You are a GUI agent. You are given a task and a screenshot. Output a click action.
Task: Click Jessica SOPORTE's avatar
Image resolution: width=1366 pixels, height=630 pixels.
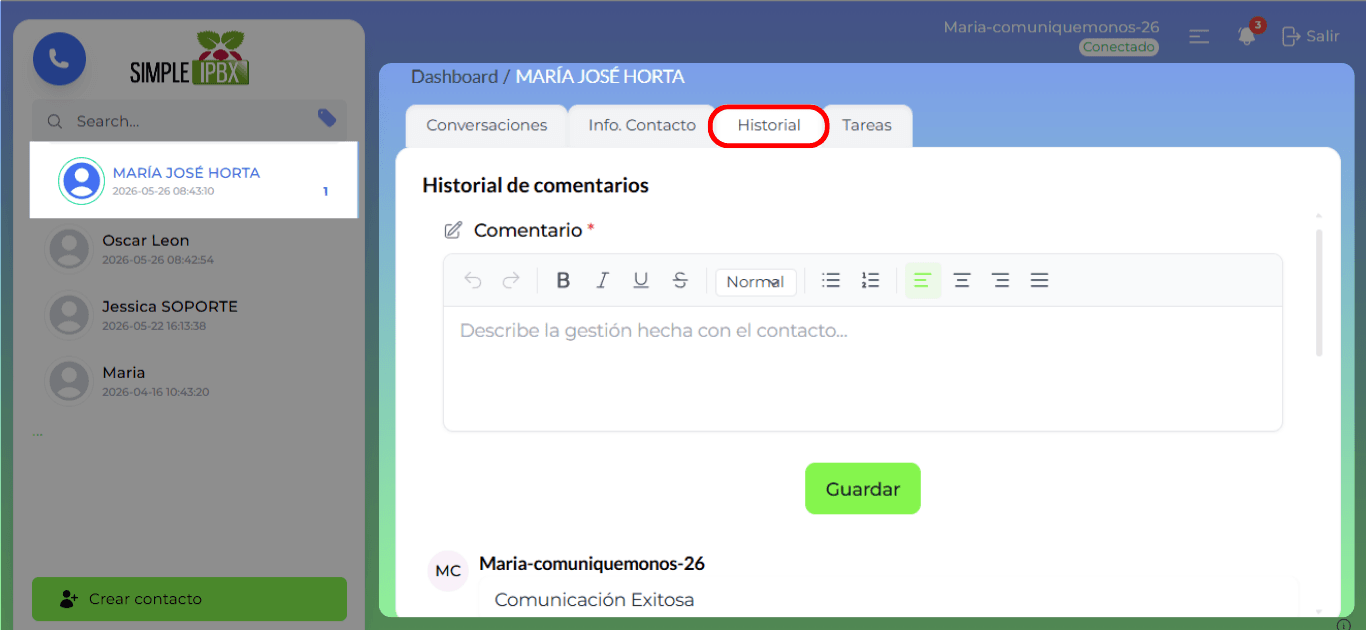point(70,315)
